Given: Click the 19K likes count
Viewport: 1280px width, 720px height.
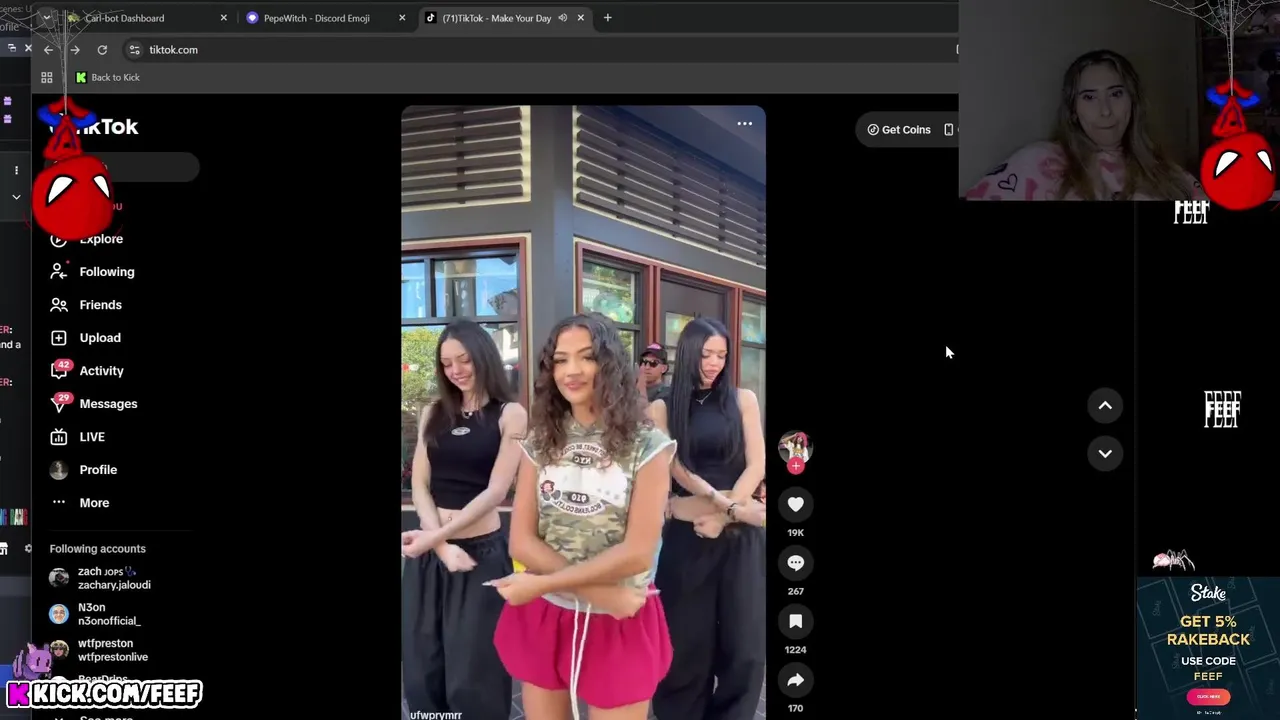Looking at the screenshot, I should tap(796, 533).
